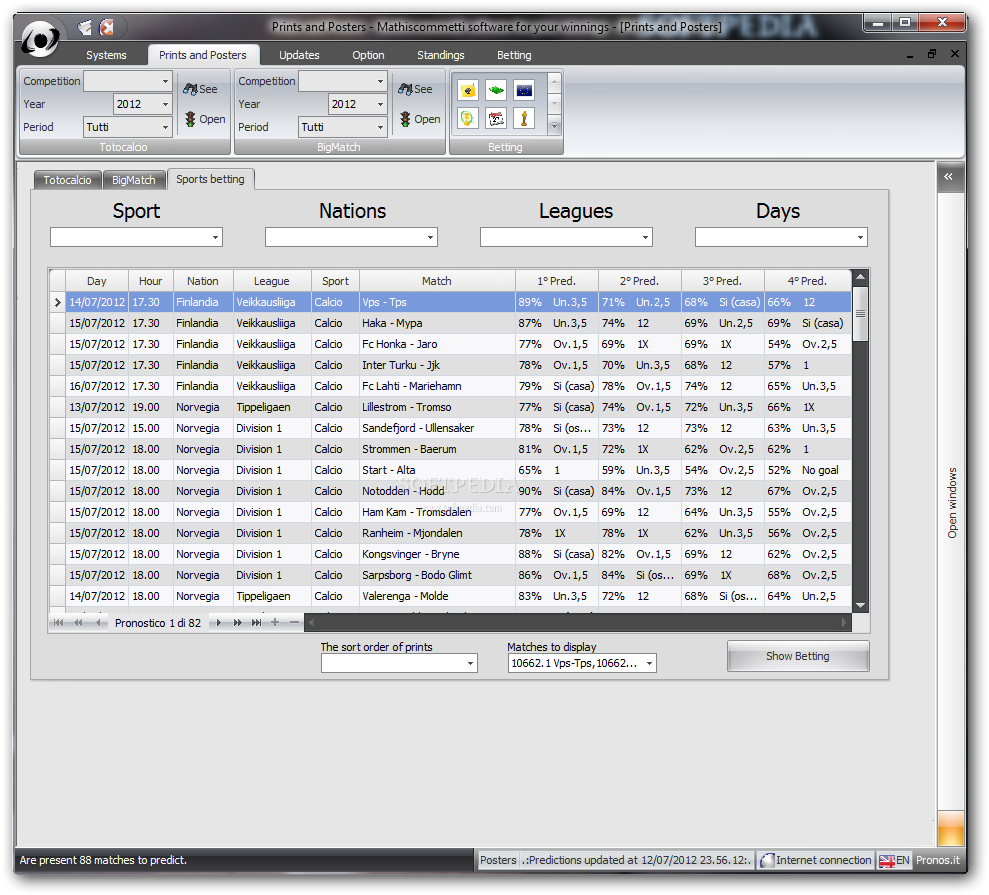Click the table vertical scrollbar up arrow
Viewport: 989px width, 895px height.
click(x=860, y=277)
